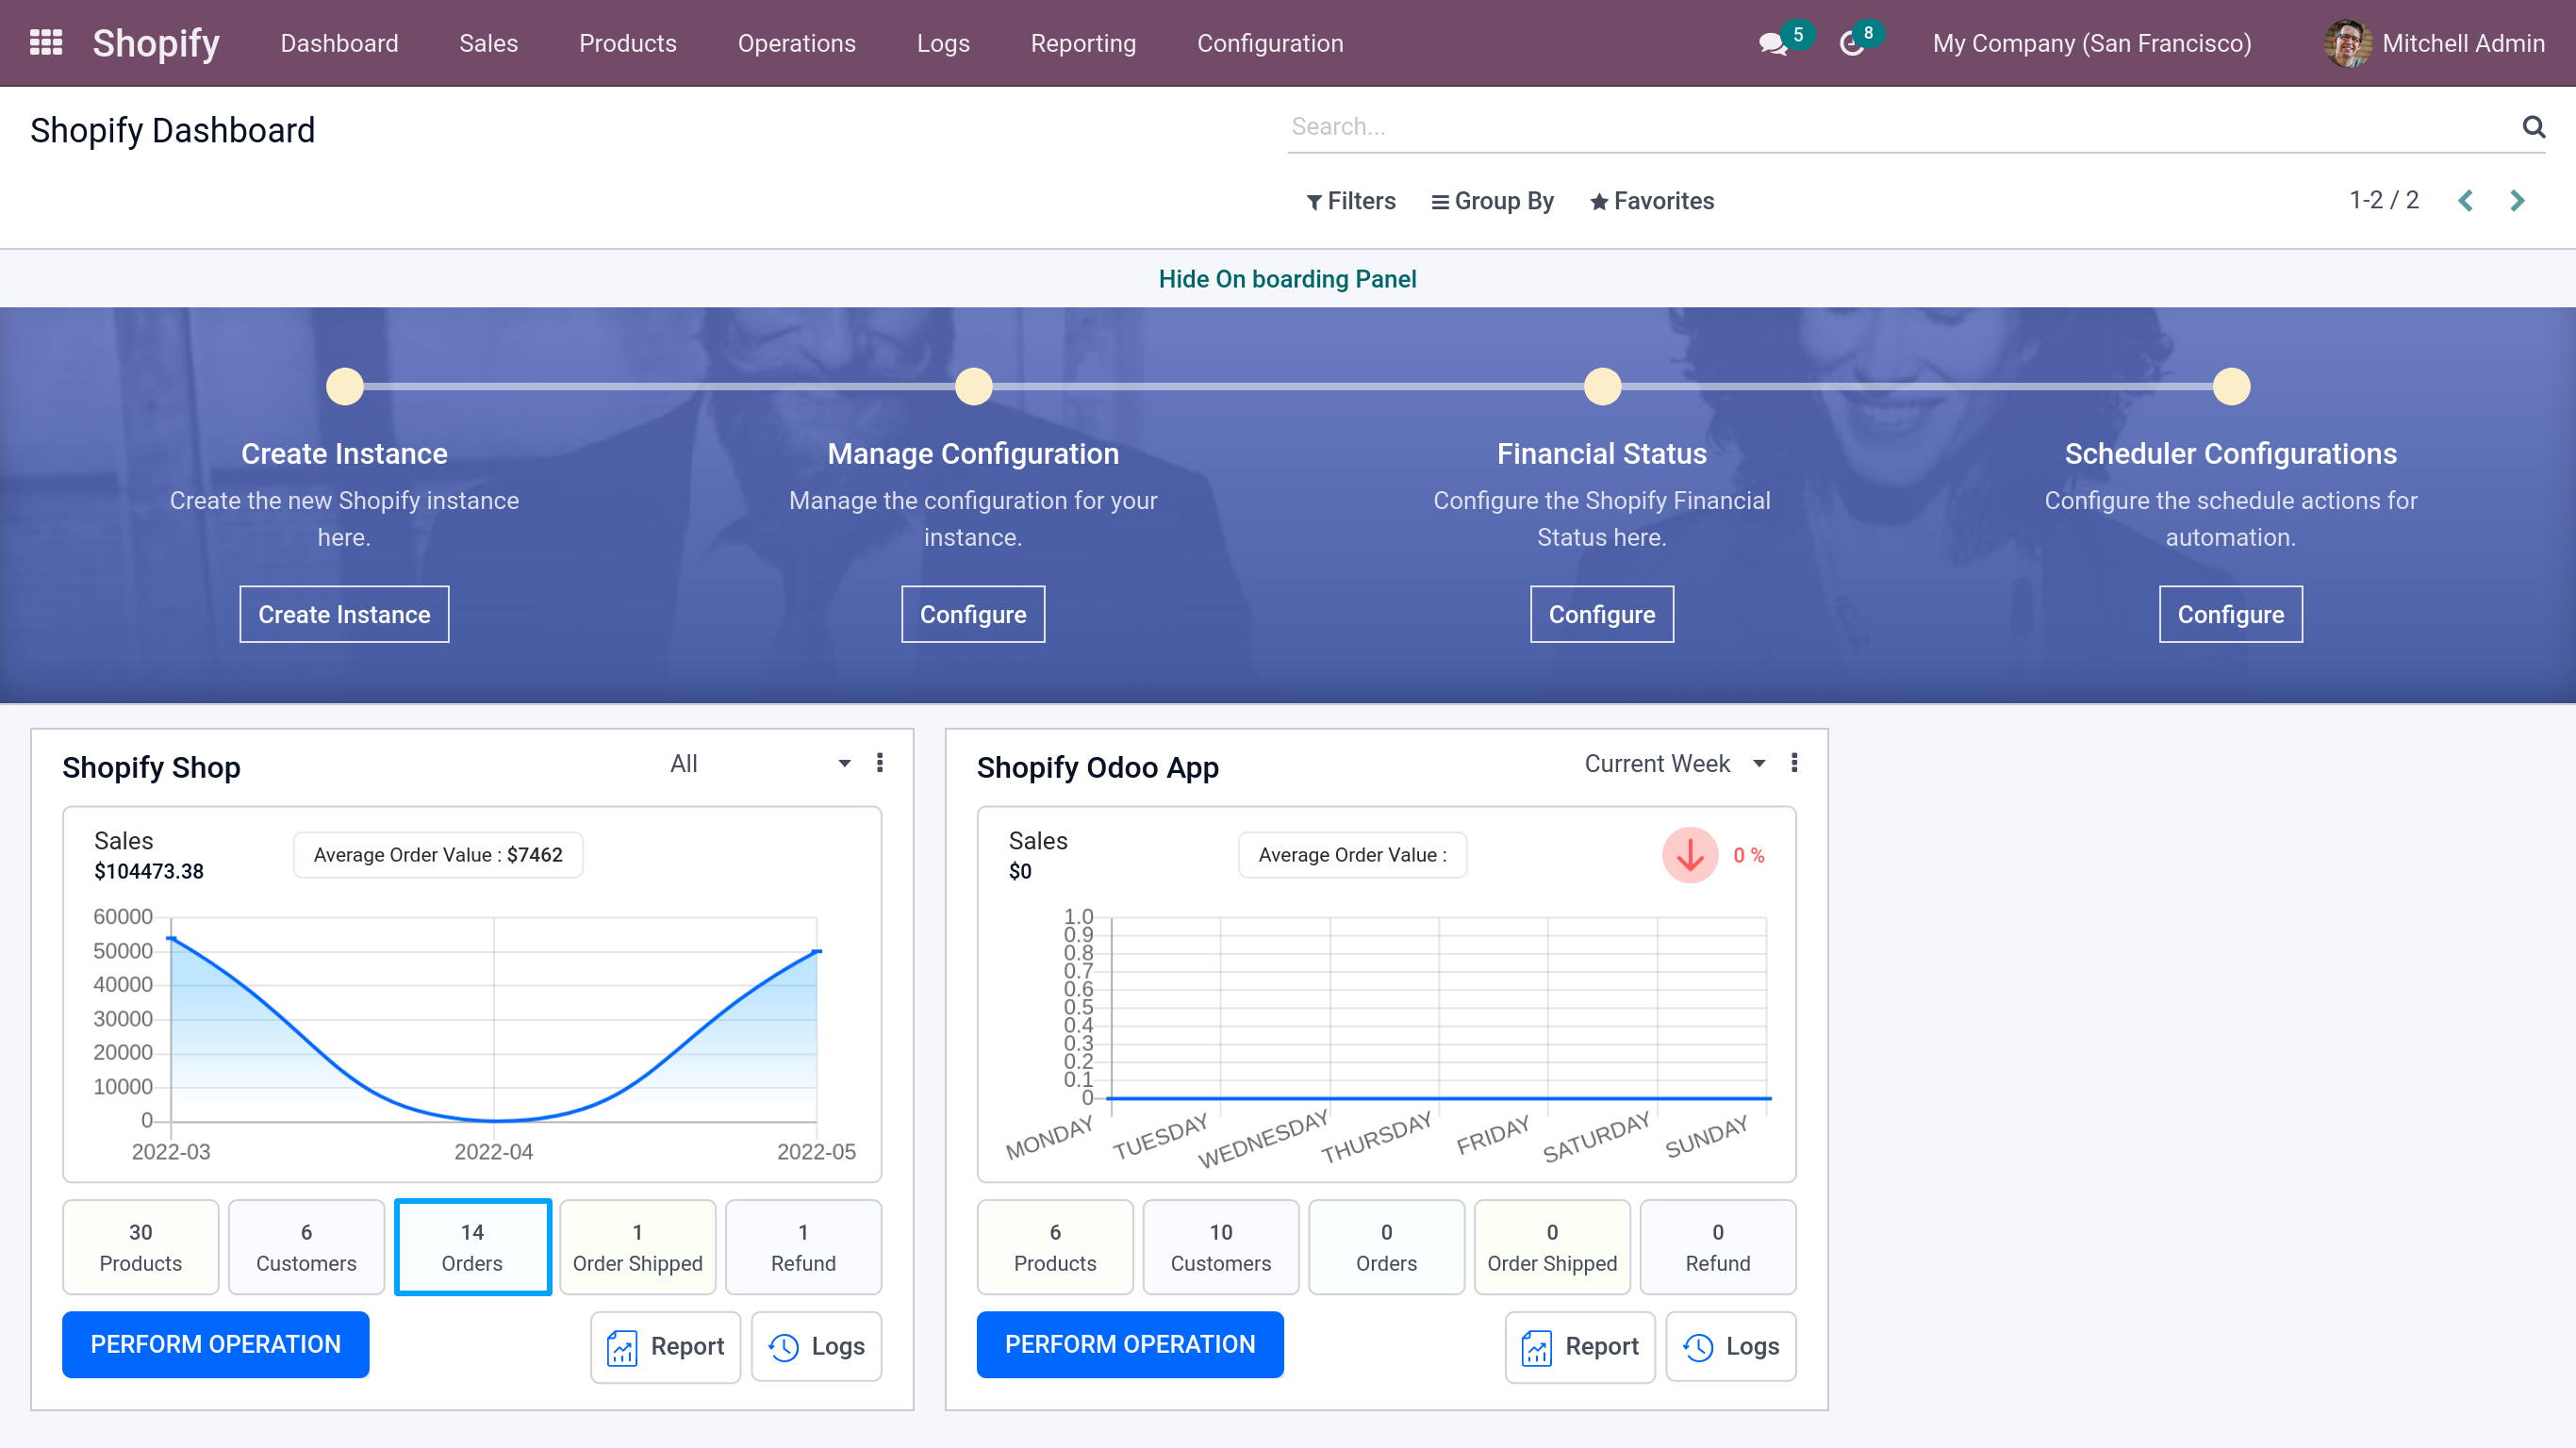Go to next page arrow
The image size is (2576, 1448).
(x=2517, y=201)
